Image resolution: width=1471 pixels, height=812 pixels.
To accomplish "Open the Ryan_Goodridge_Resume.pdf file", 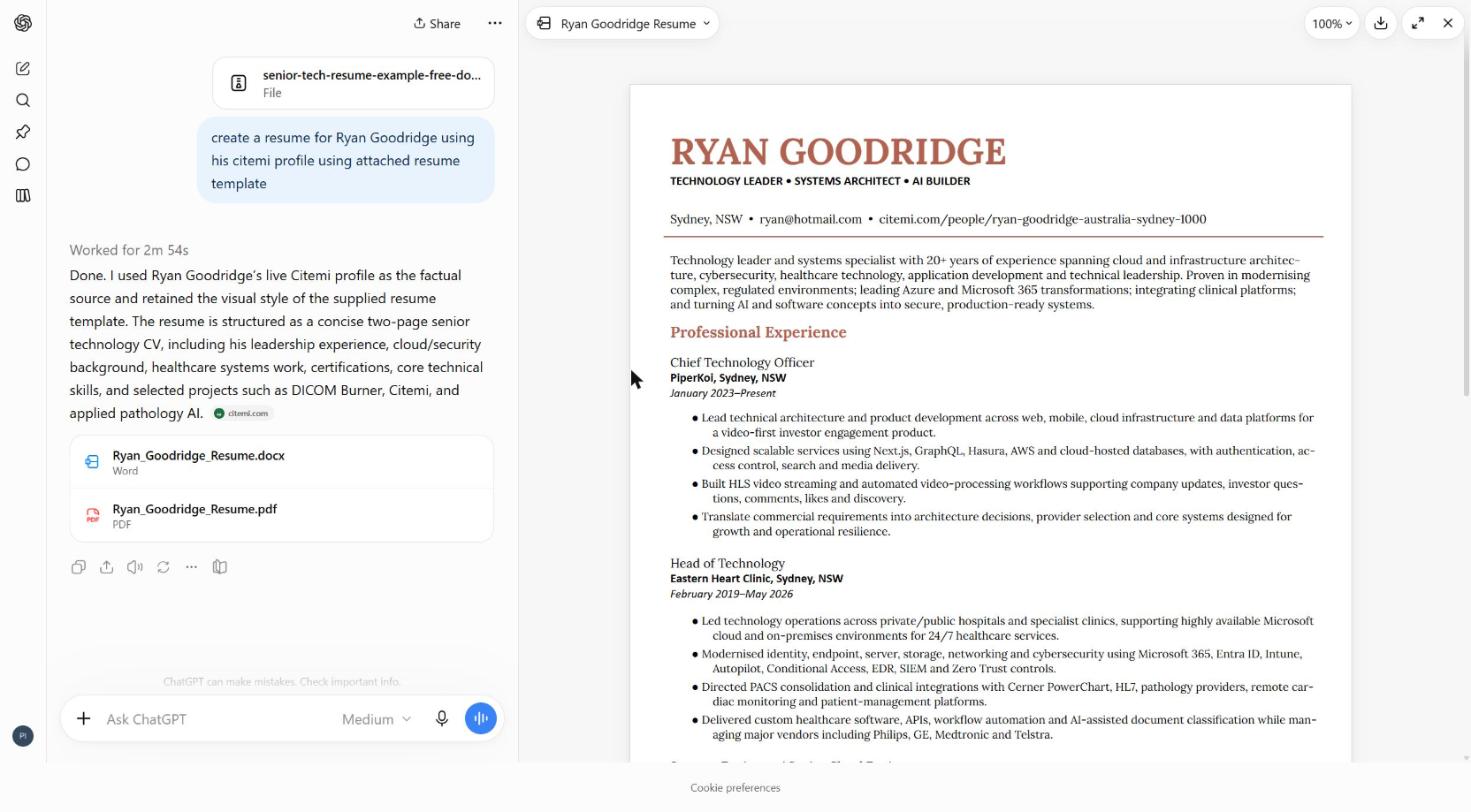I will pos(282,516).
